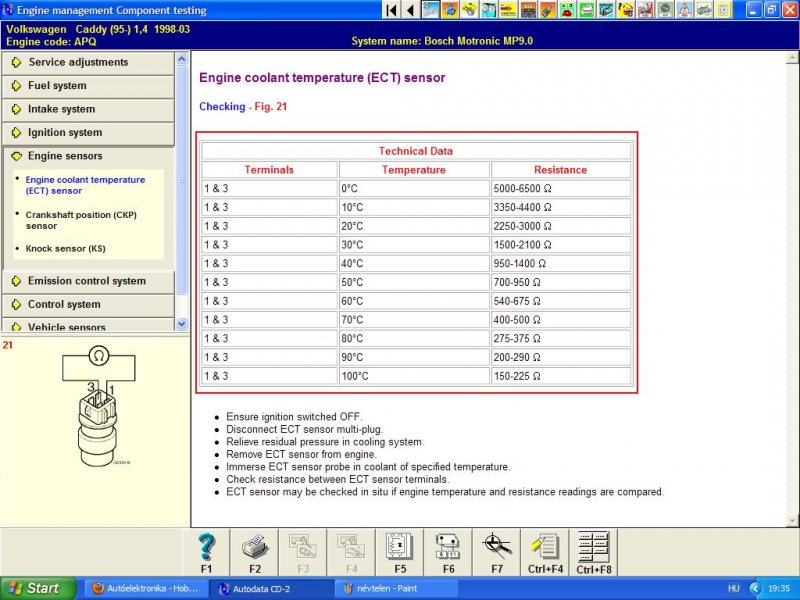Select the 400-500 Ω resistance cell
The height and width of the screenshot is (600, 800).
click(x=560, y=320)
